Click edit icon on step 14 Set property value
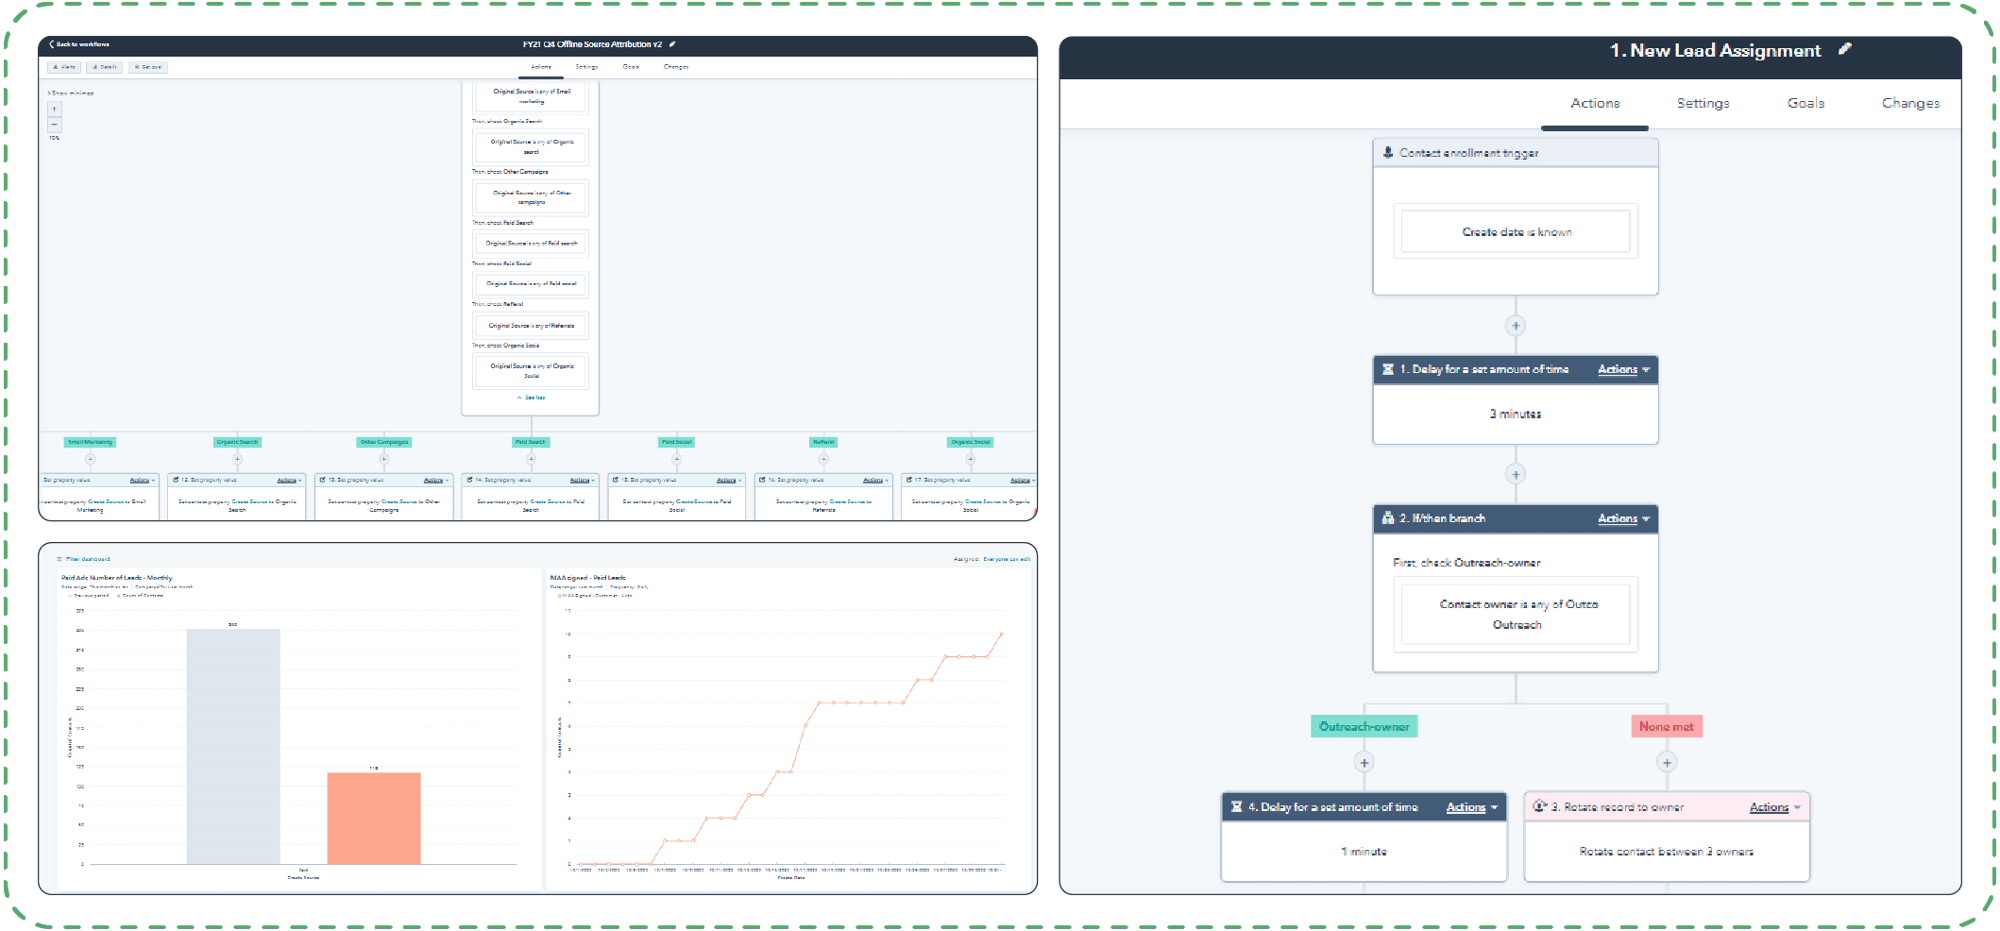The image size is (2000, 931). 469,480
